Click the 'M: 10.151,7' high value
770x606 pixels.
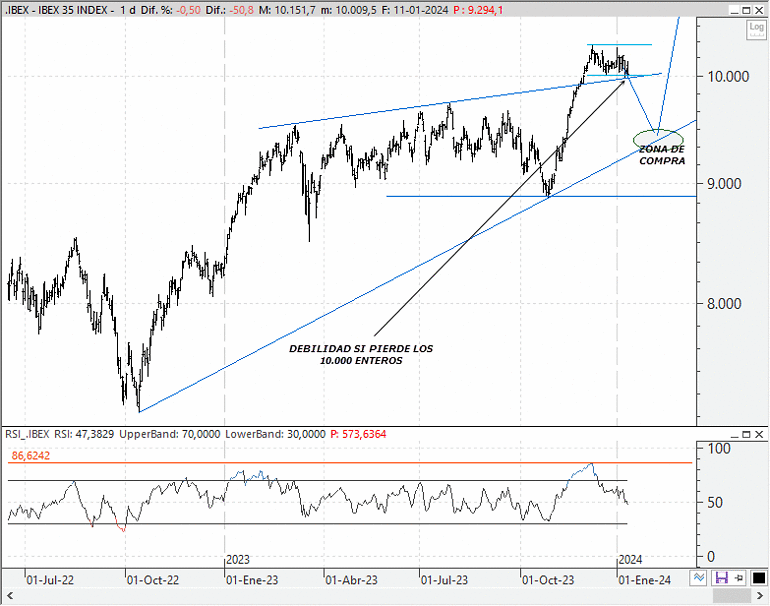point(287,10)
